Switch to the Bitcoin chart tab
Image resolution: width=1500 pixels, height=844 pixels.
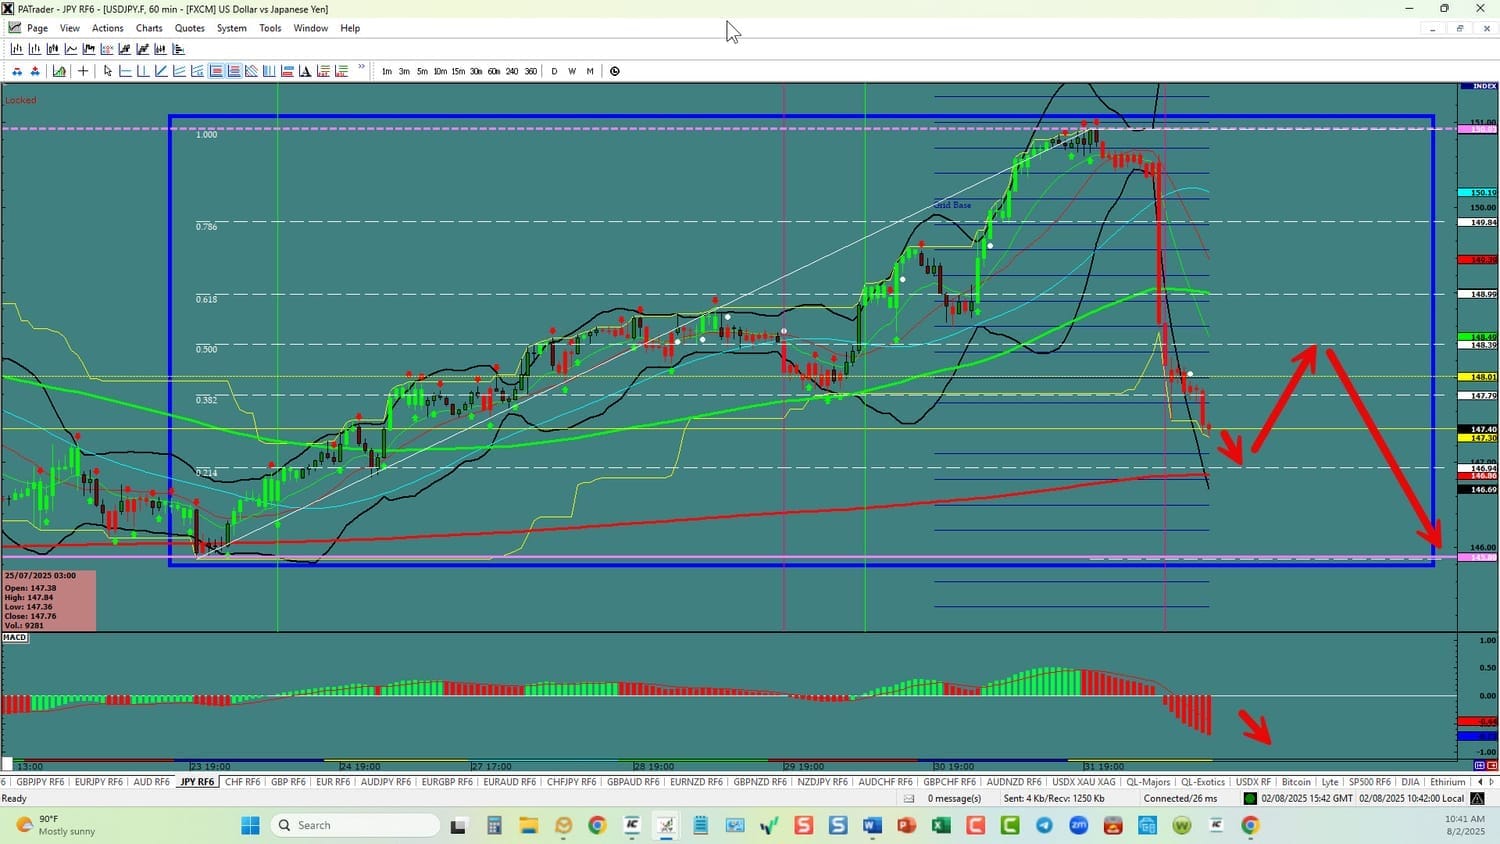[x=1296, y=782]
